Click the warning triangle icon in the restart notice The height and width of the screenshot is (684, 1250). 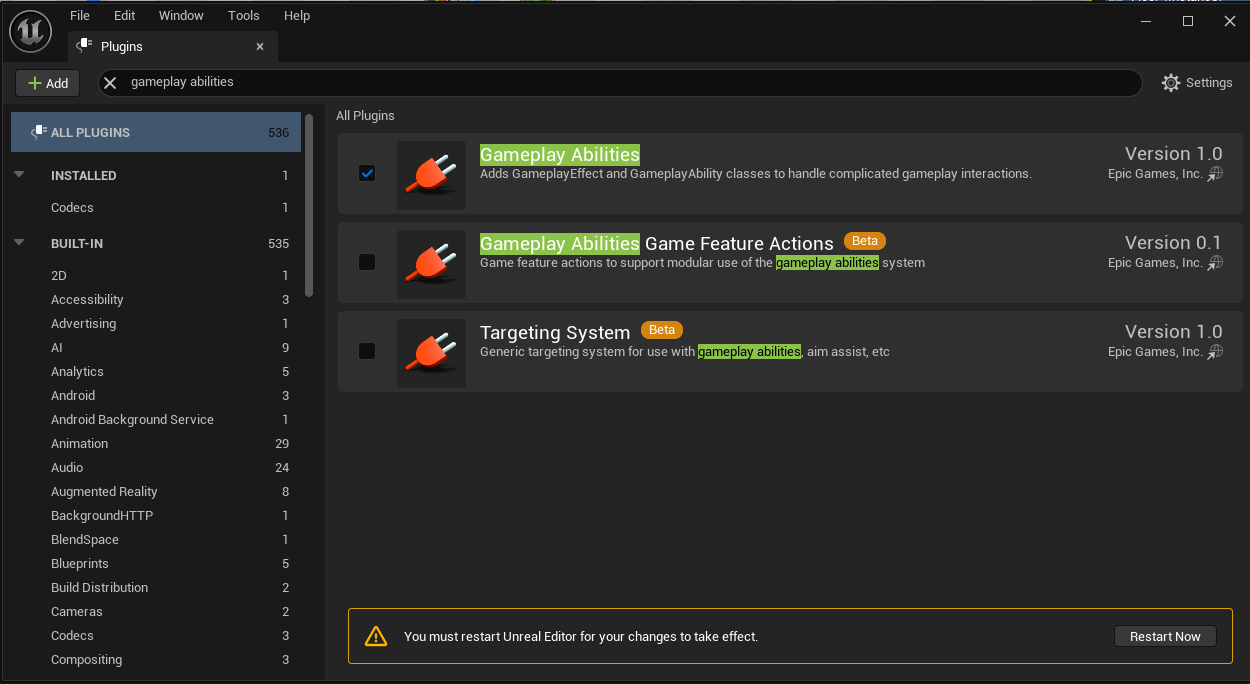point(375,636)
